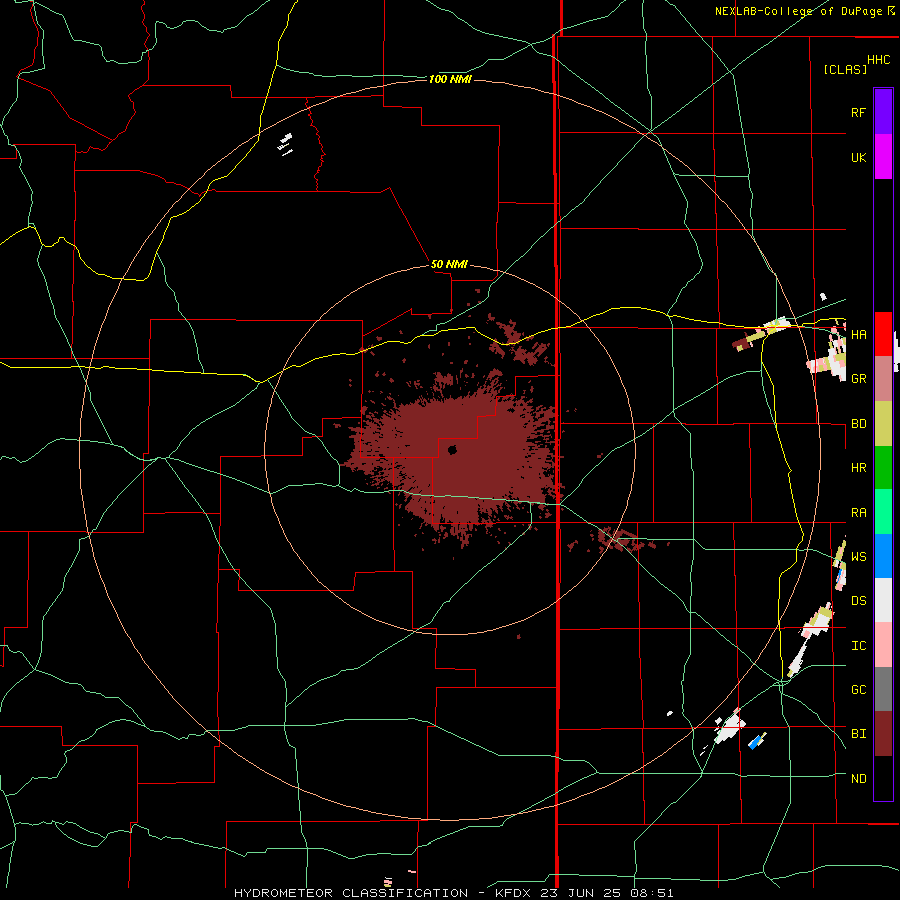Image resolution: width=900 pixels, height=900 pixels.
Task: Click the DS dry snow white swatch
Action: [883, 600]
